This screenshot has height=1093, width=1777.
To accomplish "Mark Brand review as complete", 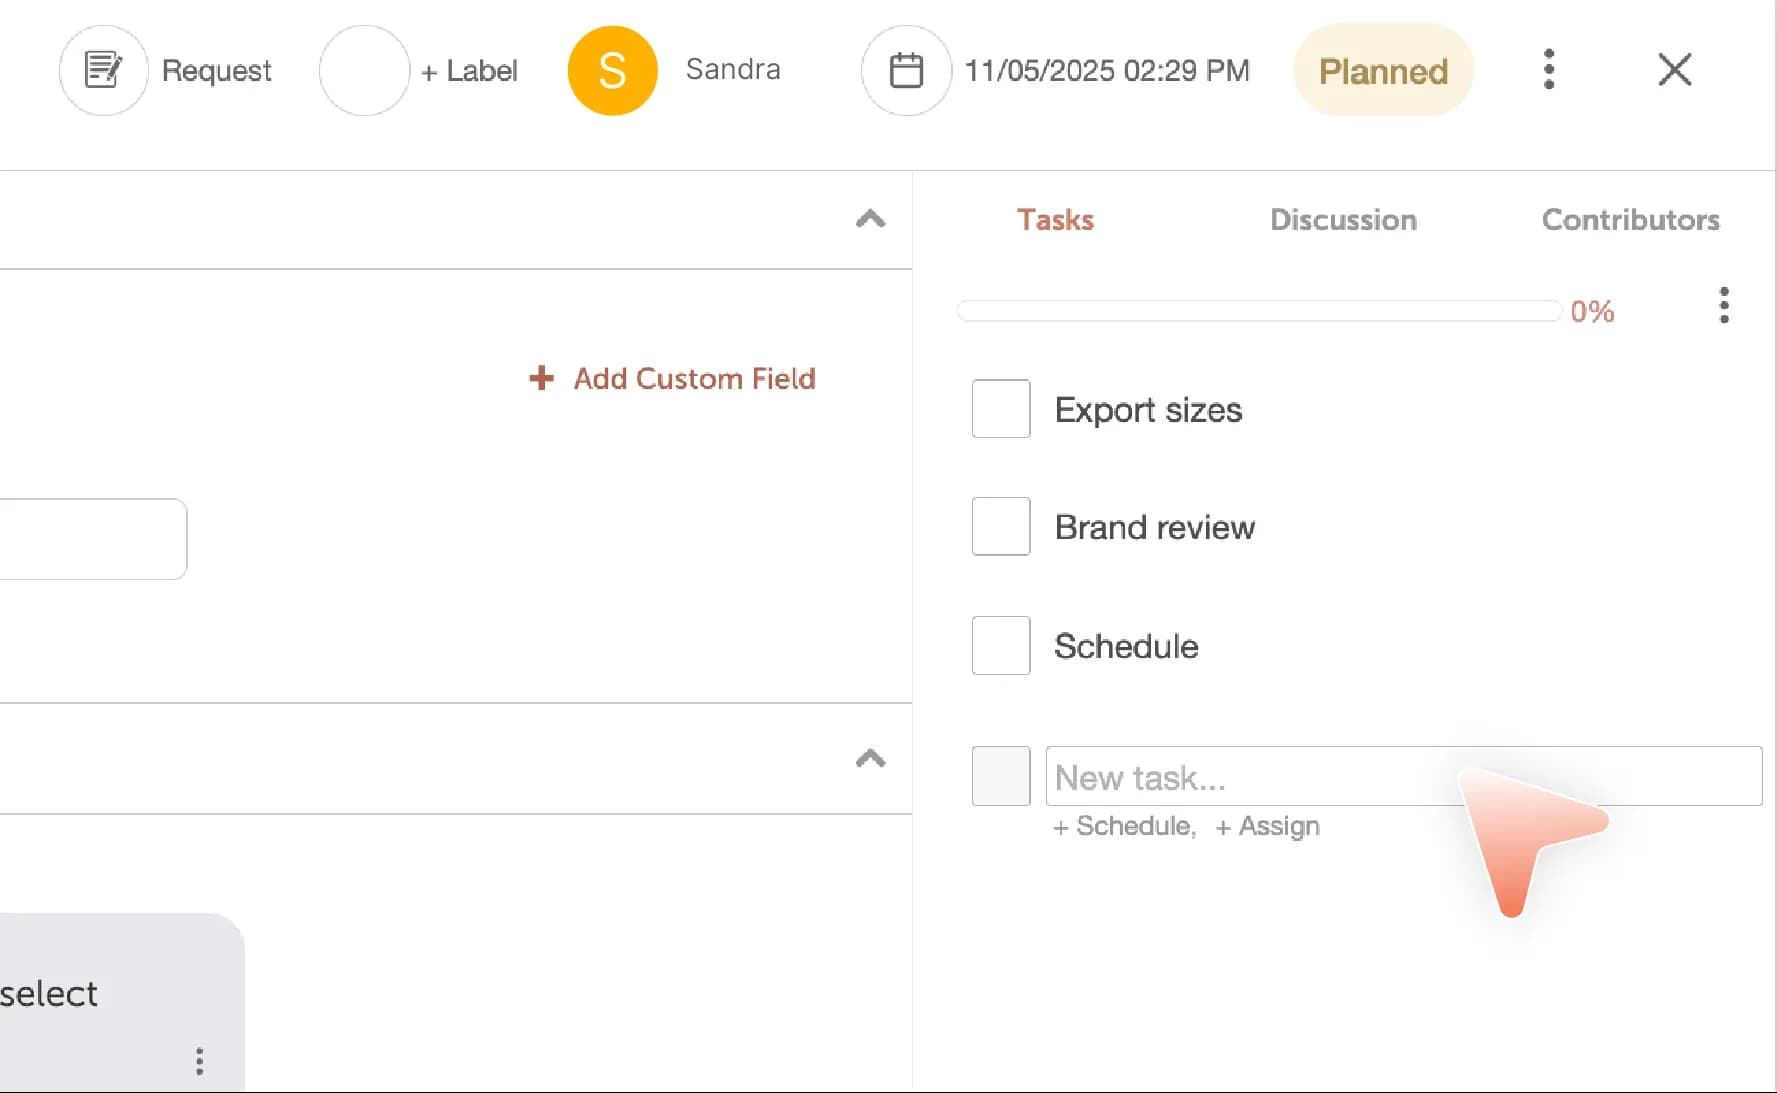I will coord(1000,526).
